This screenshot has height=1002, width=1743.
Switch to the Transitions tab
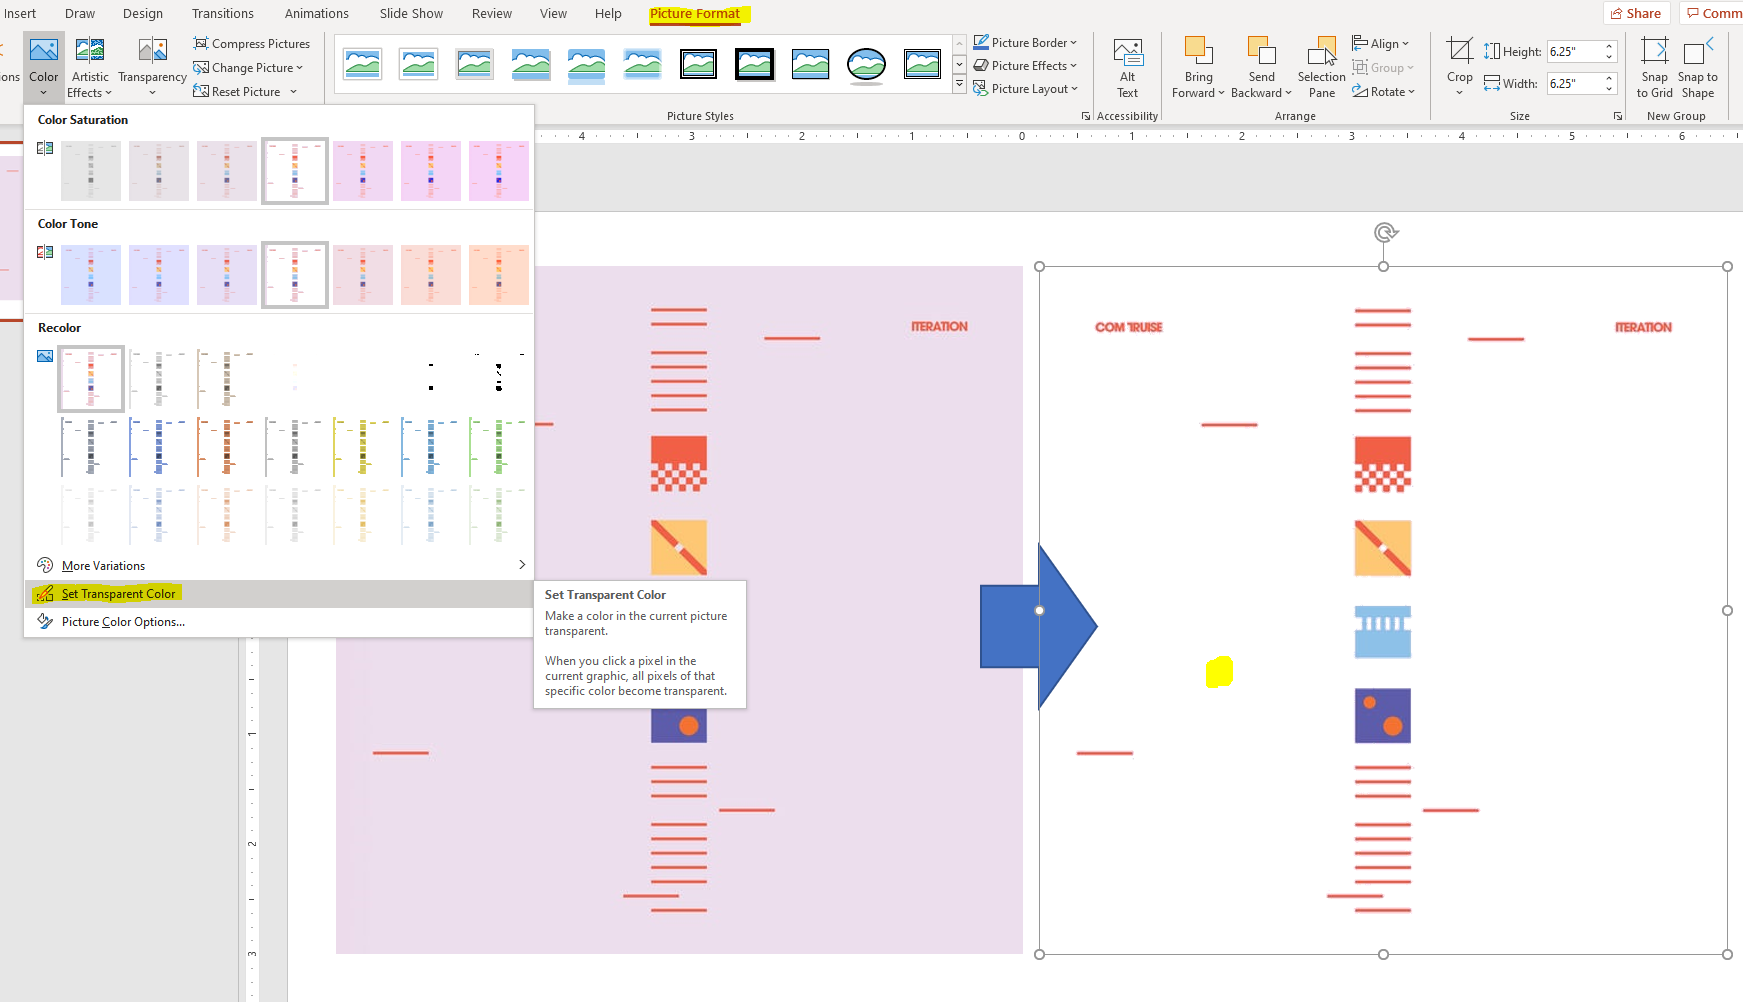223,13
